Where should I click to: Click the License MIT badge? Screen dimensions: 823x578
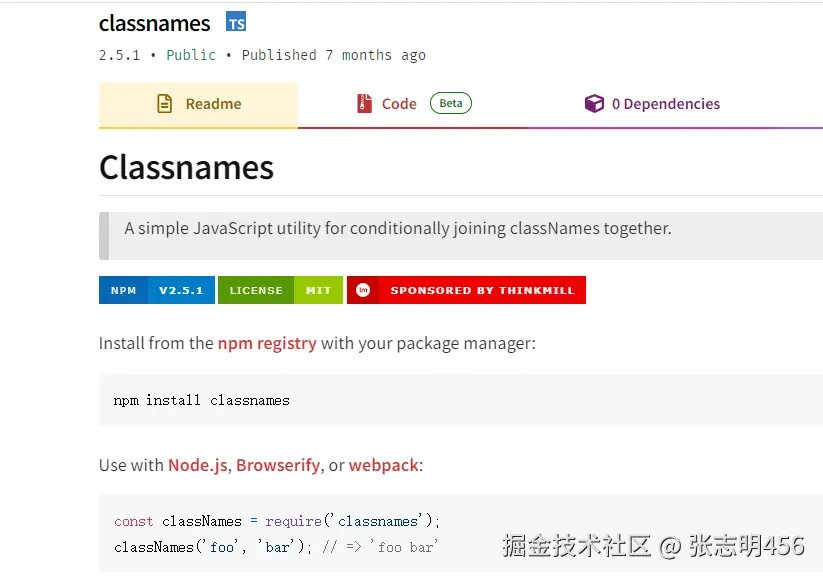[x=280, y=290]
